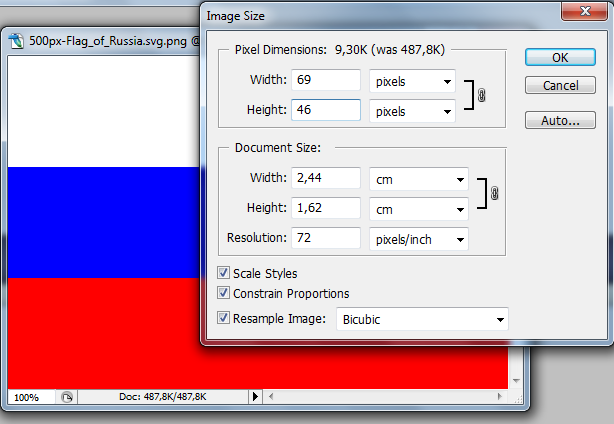The width and height of the screenshot is (614, 424).
Task: Click the document window resize grip
Action: pos(518,399)
